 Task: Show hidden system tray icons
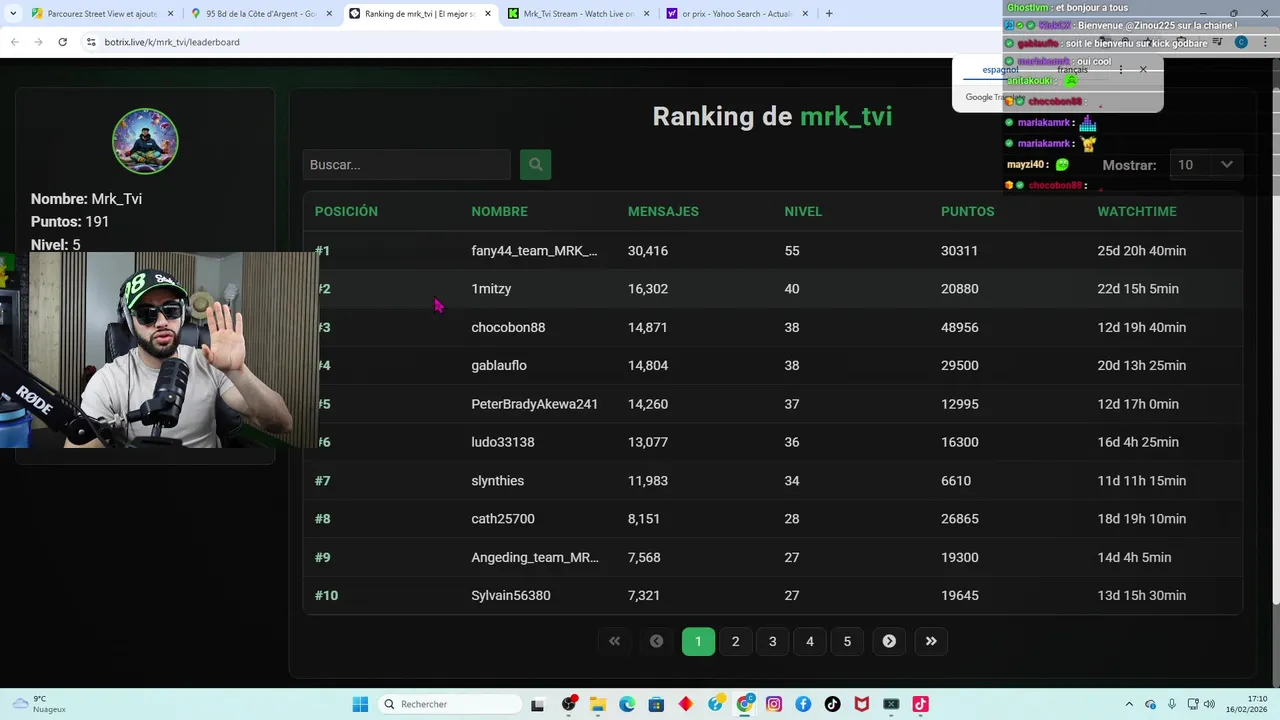(x=1129, y=704)
